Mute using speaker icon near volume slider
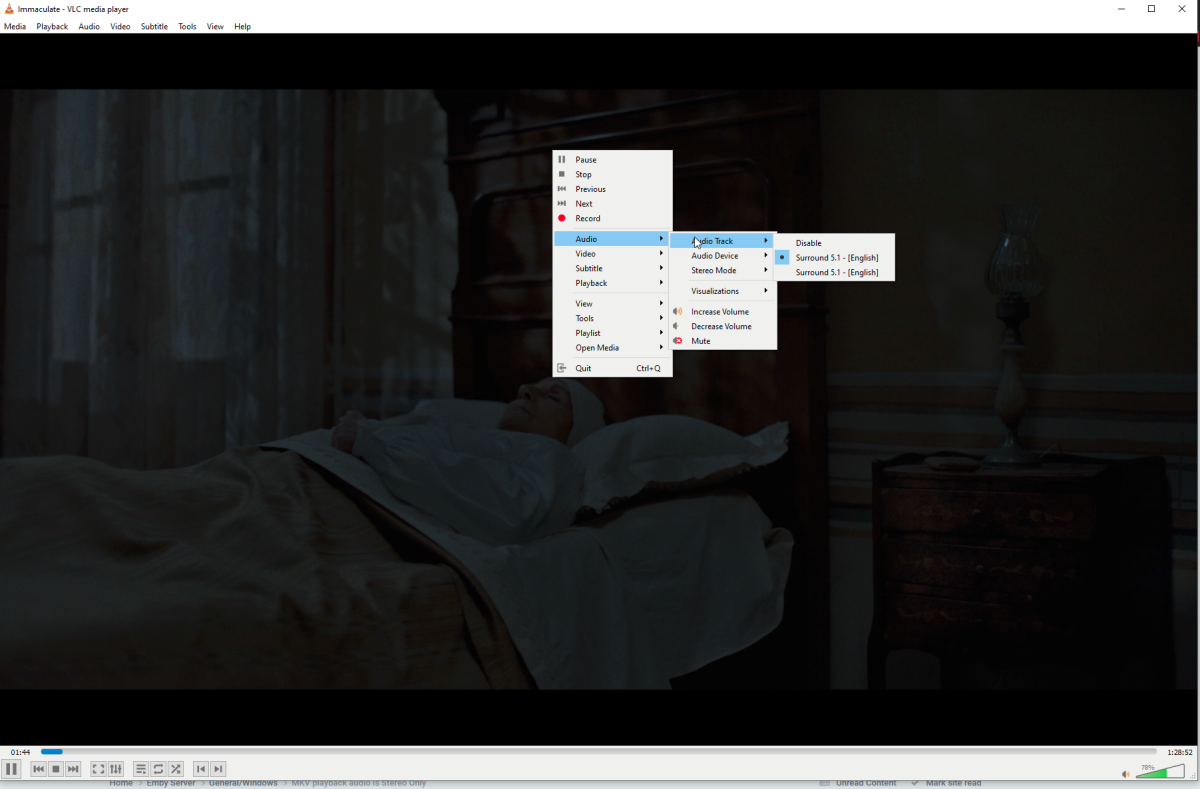The width and height of the screenshot is (1200, 789). 1126,773
